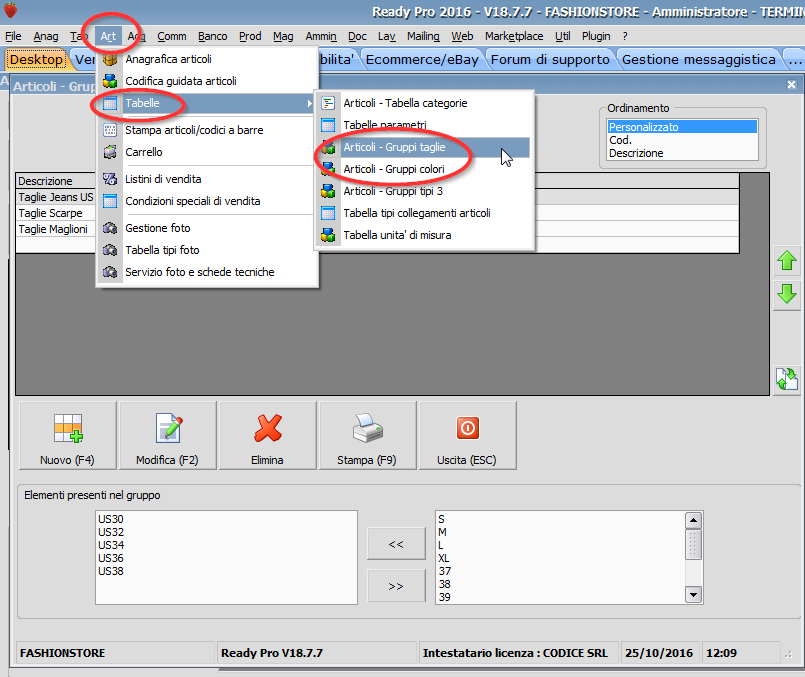The height and width of the screenshot is (677, 805).
Task: Open the Forum di supporto tab
Action: point(550,60)
